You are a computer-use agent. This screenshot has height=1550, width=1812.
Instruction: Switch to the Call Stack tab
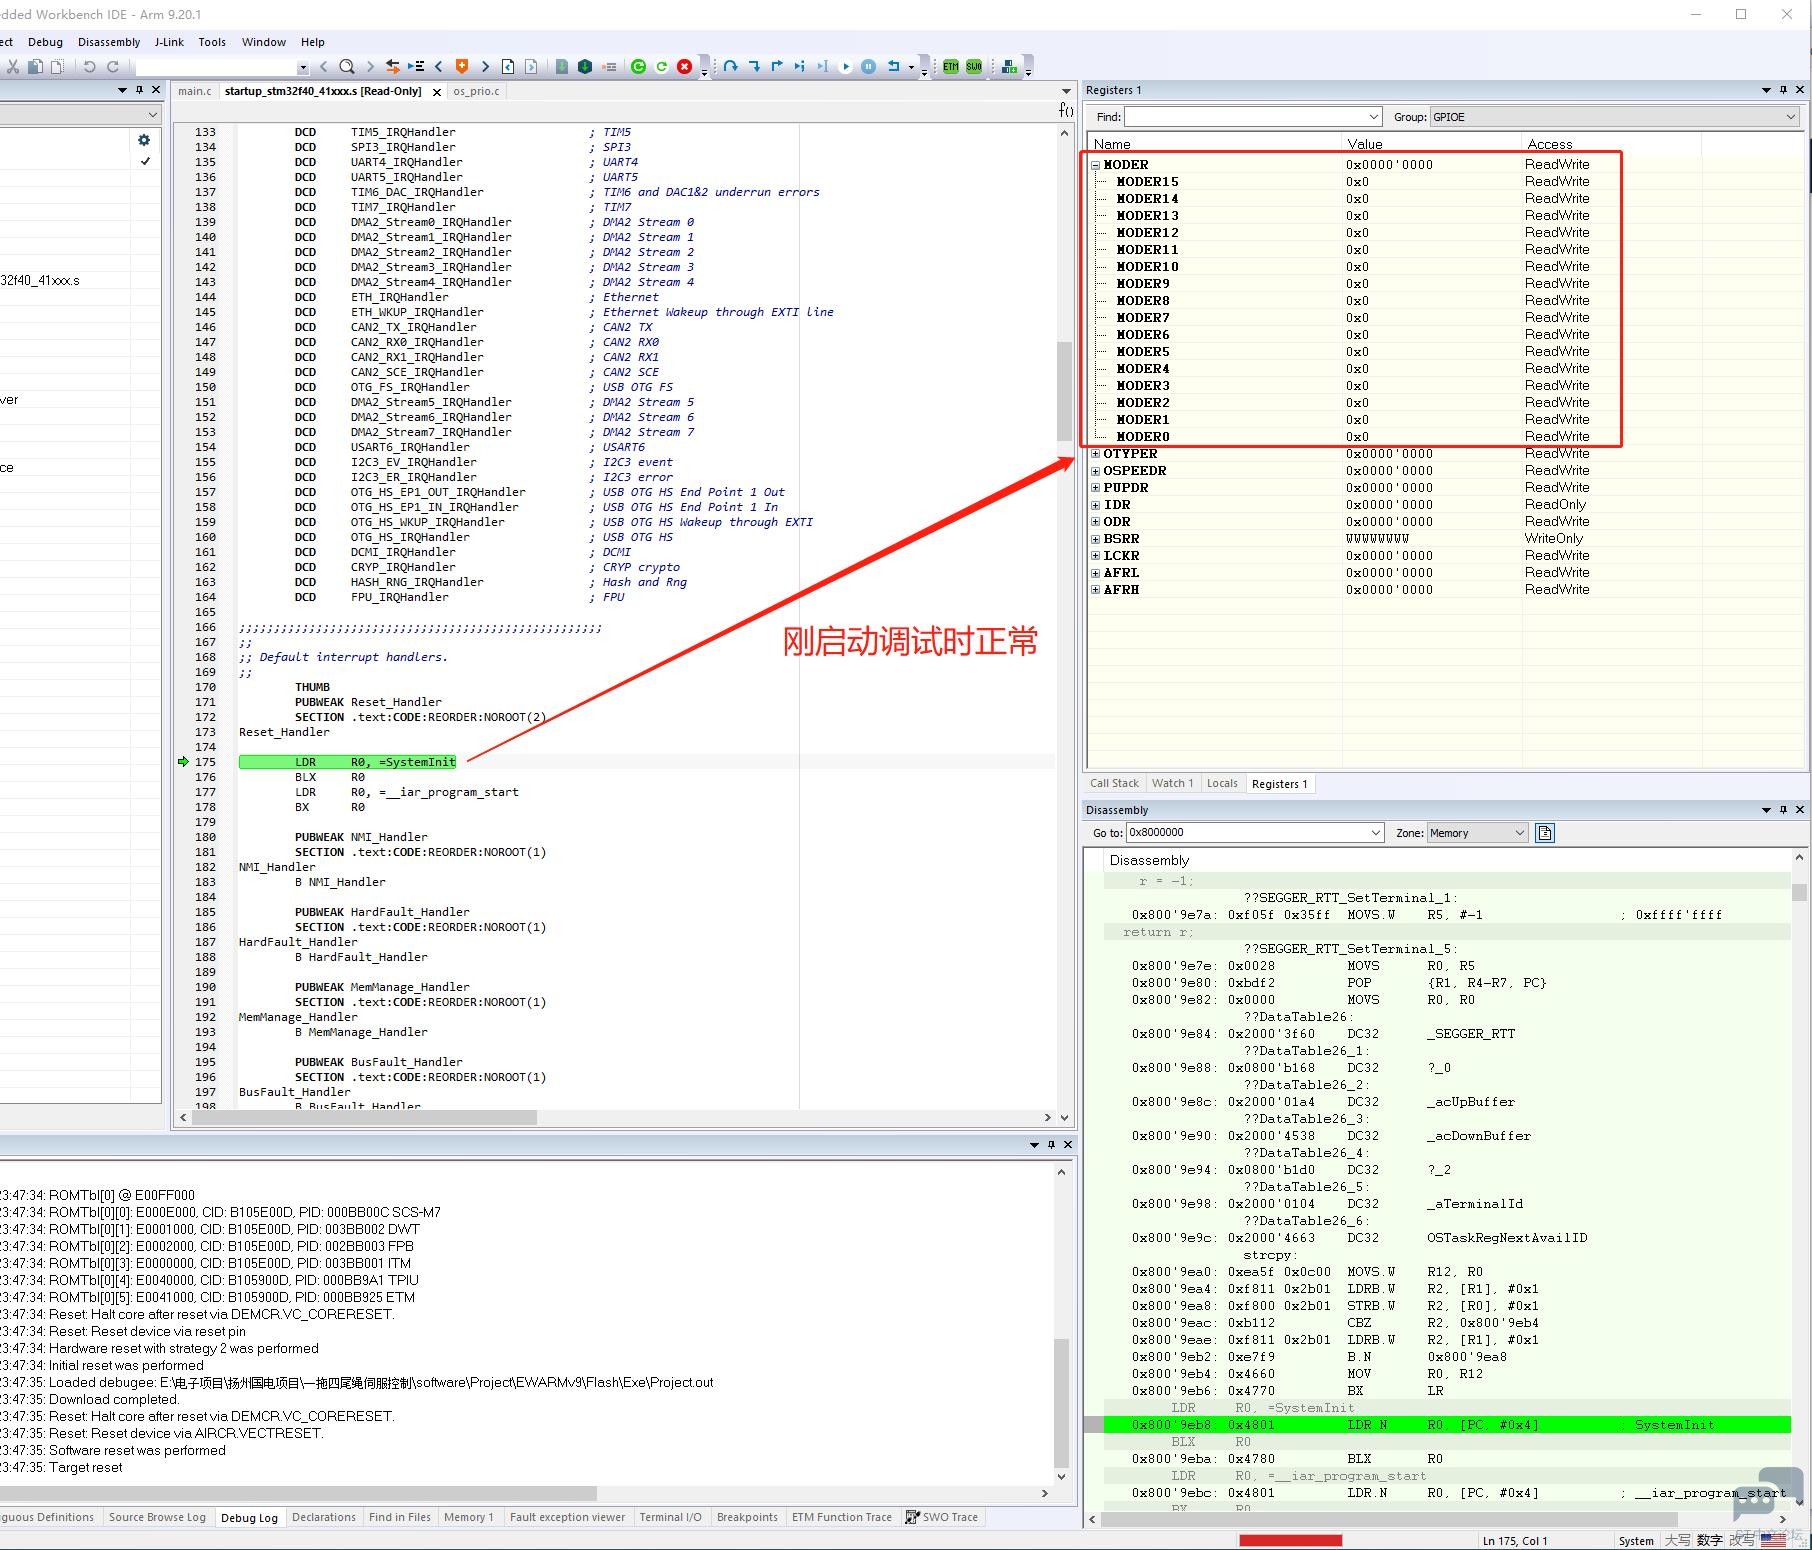[1114, 784]
